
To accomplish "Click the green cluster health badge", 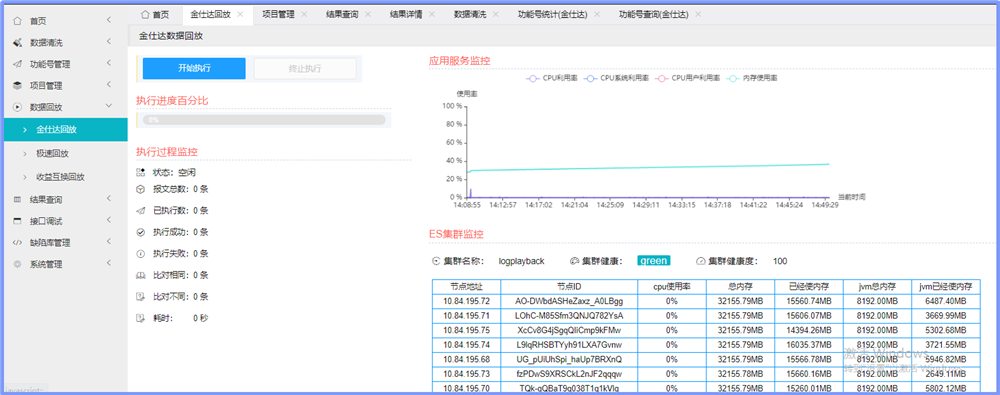I will [x=653, y=260].
